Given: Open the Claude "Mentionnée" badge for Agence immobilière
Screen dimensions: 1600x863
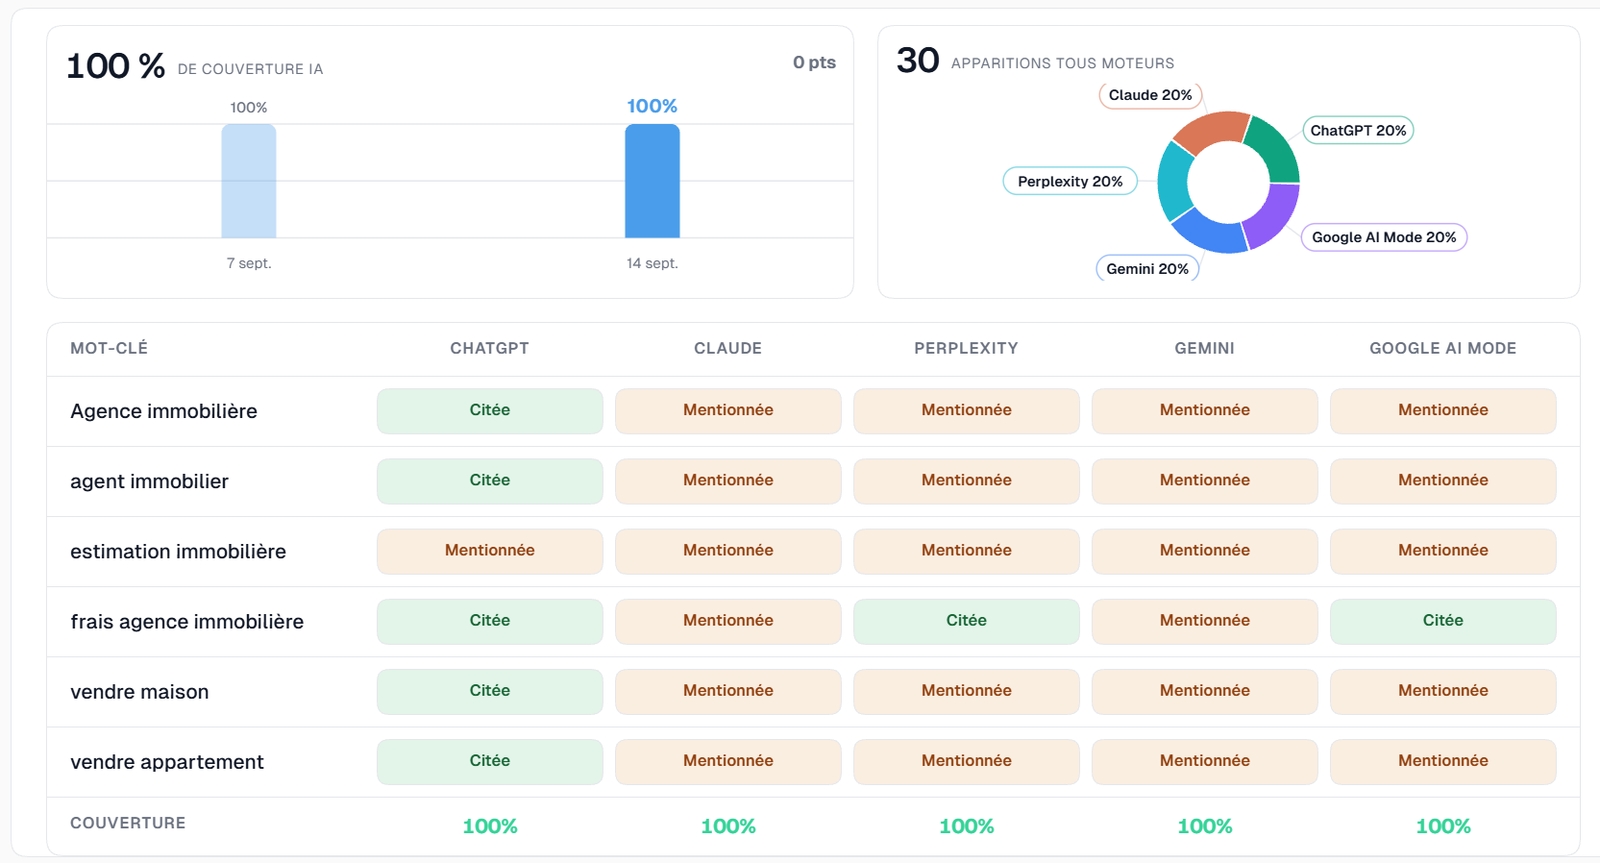Looking at the screenshot, I should point(728,411).
